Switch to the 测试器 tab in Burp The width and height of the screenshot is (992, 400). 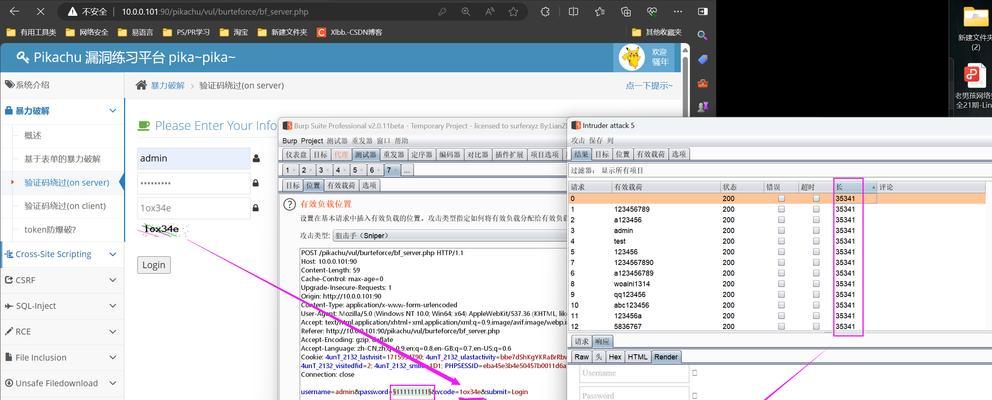366,154
